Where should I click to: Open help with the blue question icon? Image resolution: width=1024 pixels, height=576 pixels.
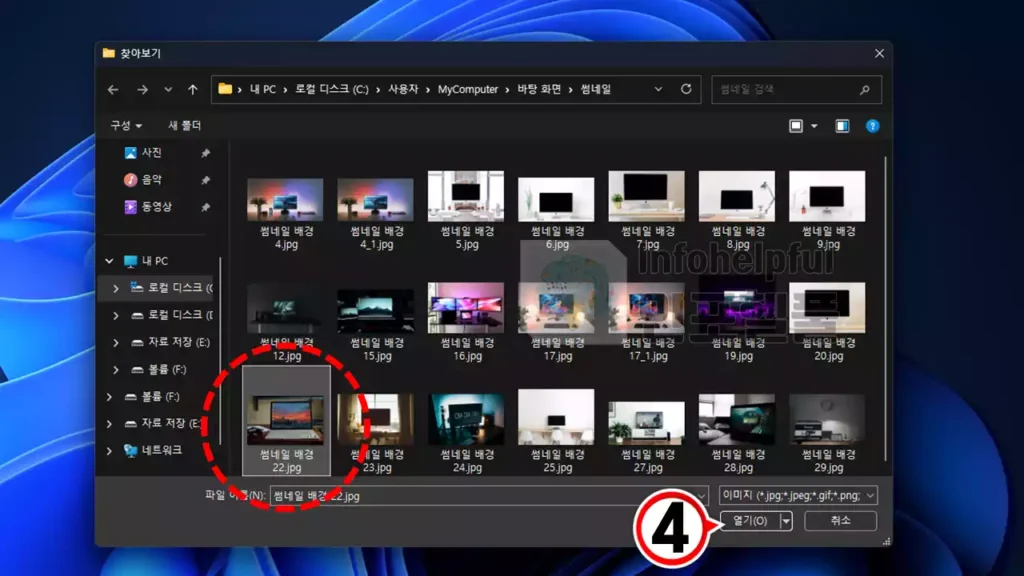click(872, 126)
